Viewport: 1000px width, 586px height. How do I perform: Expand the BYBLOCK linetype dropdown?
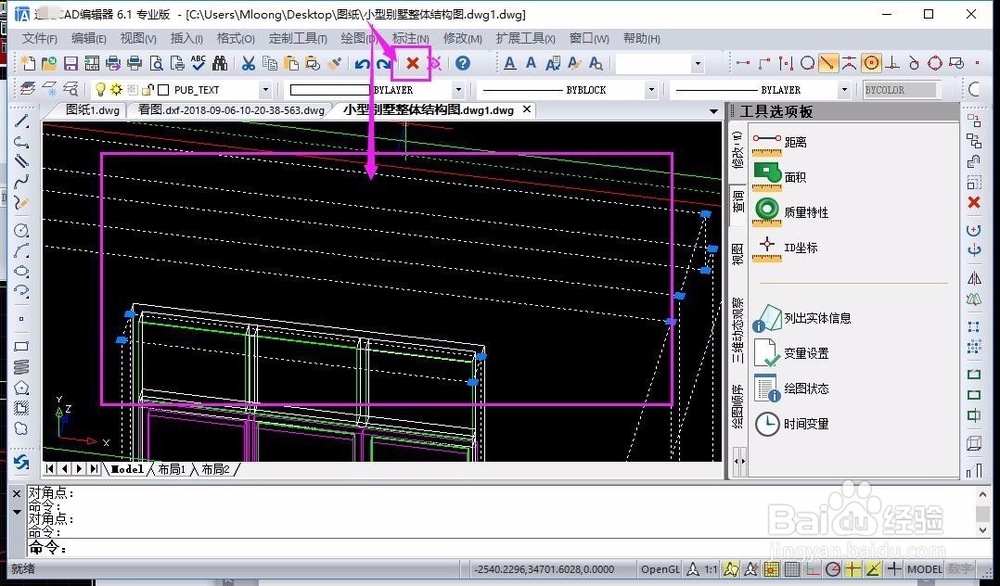tap(651, 90)
